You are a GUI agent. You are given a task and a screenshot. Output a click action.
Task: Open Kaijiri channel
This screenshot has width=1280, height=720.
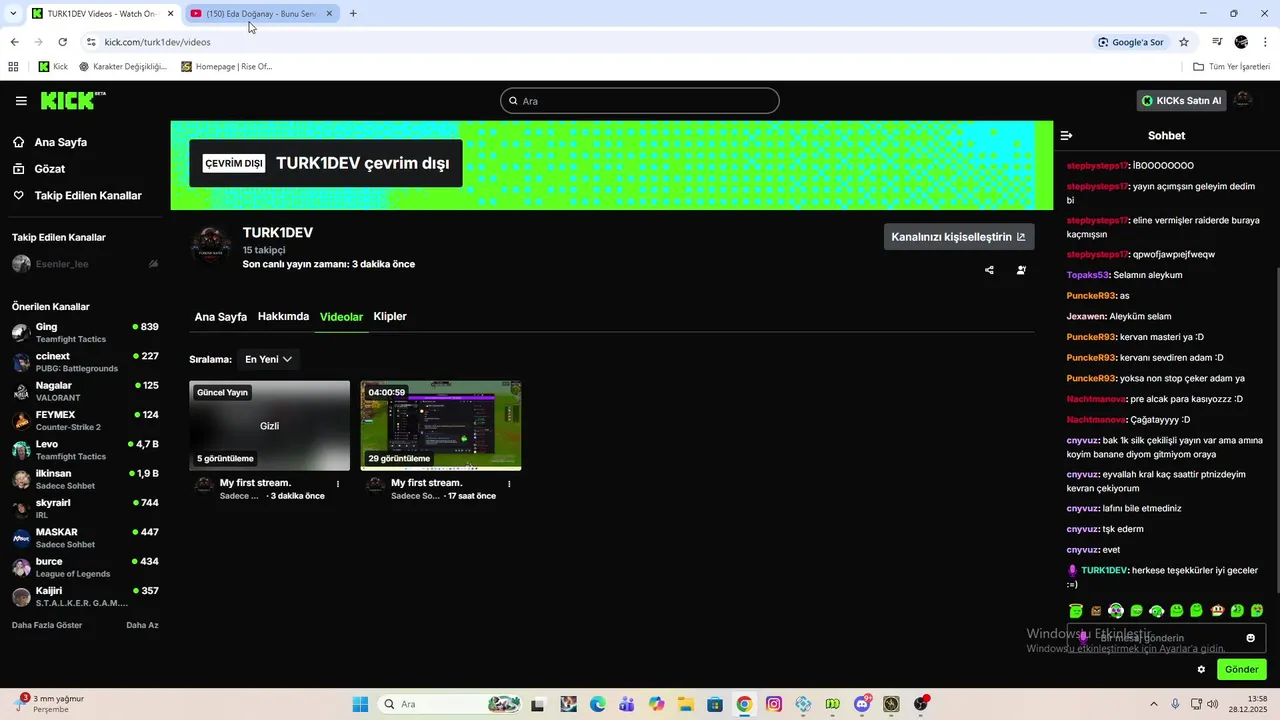[85, 597]
